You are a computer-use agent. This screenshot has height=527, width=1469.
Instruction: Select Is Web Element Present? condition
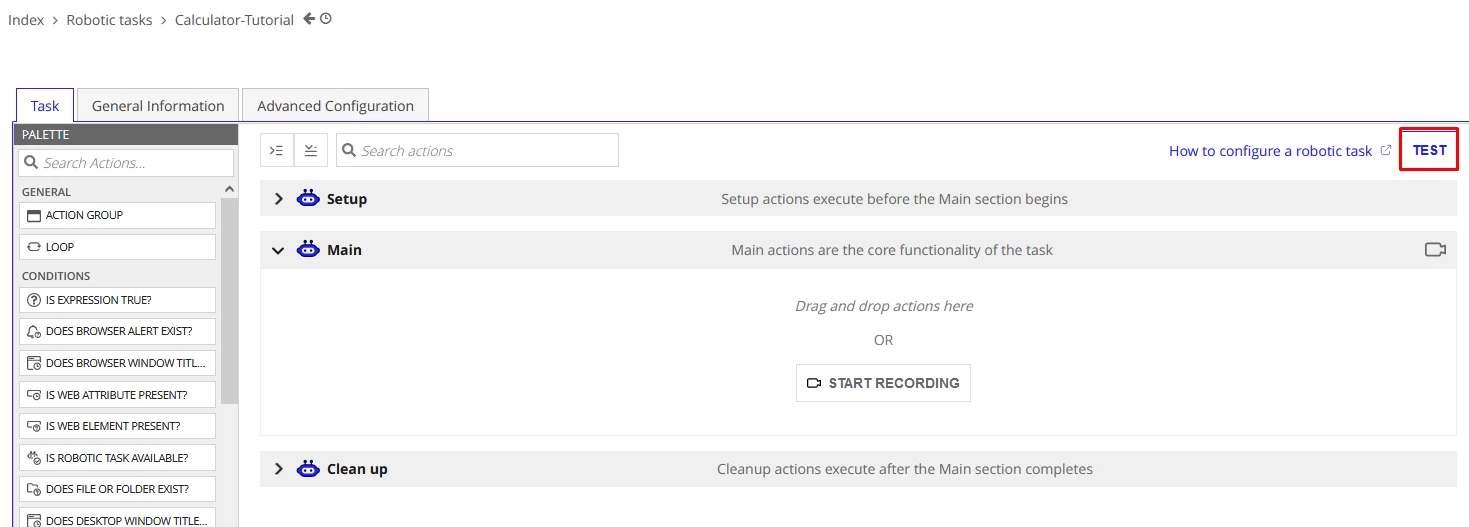tap(117, 426)
